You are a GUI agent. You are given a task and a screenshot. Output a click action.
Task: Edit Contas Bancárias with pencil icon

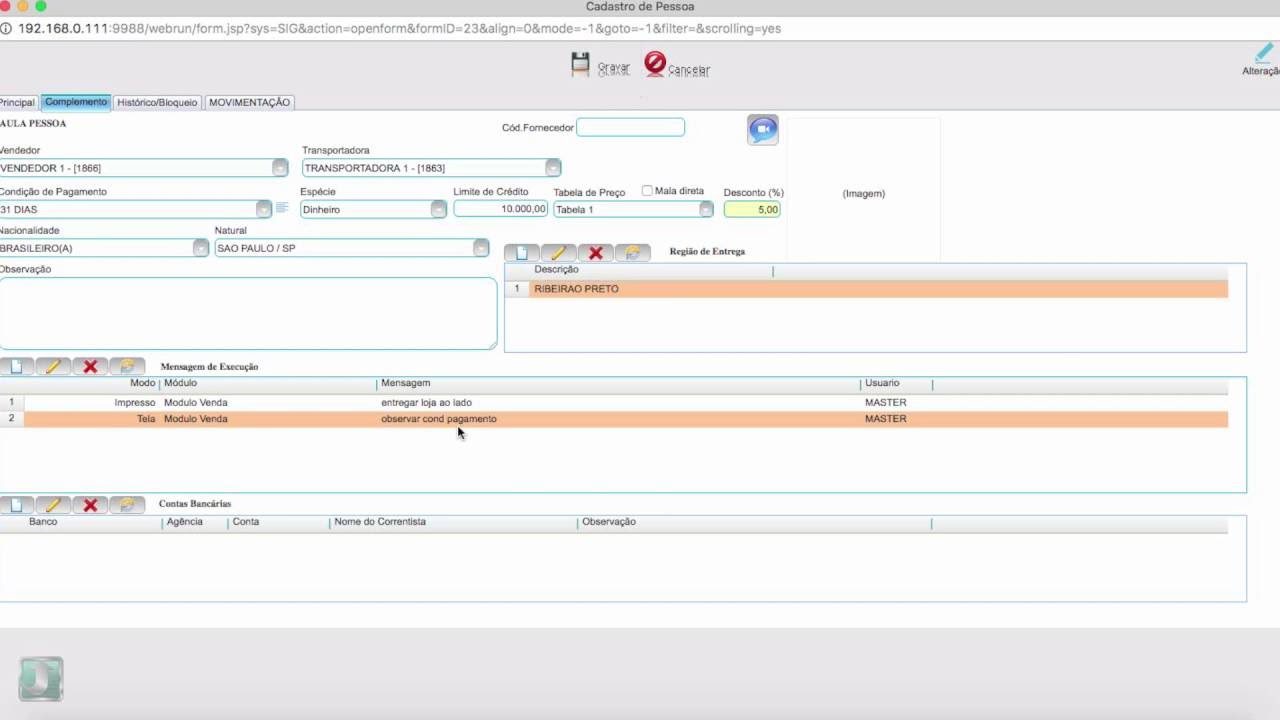click(53, 505)
